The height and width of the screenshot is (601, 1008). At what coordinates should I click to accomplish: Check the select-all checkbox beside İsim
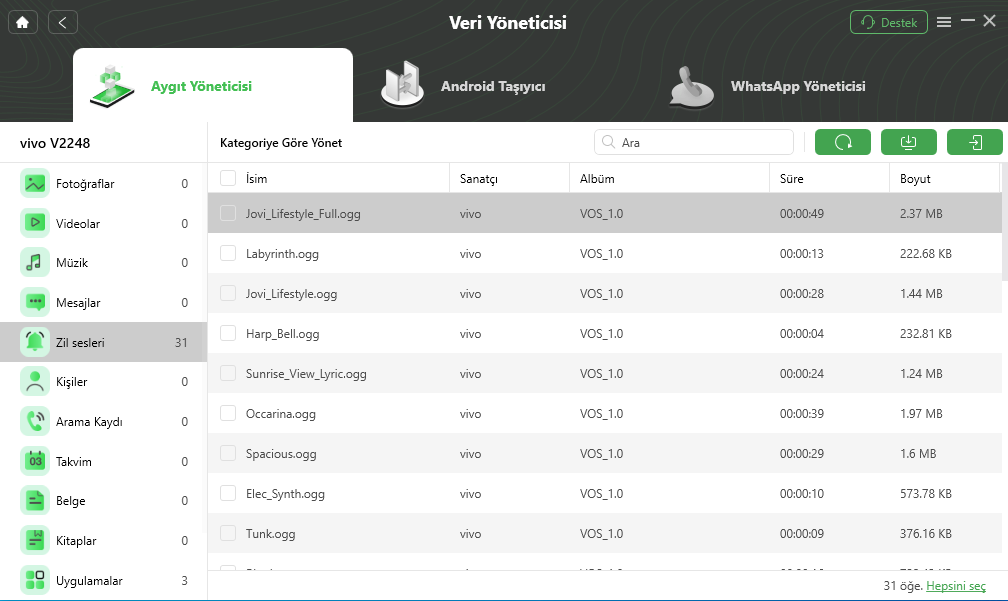click(x=228, y=178)
